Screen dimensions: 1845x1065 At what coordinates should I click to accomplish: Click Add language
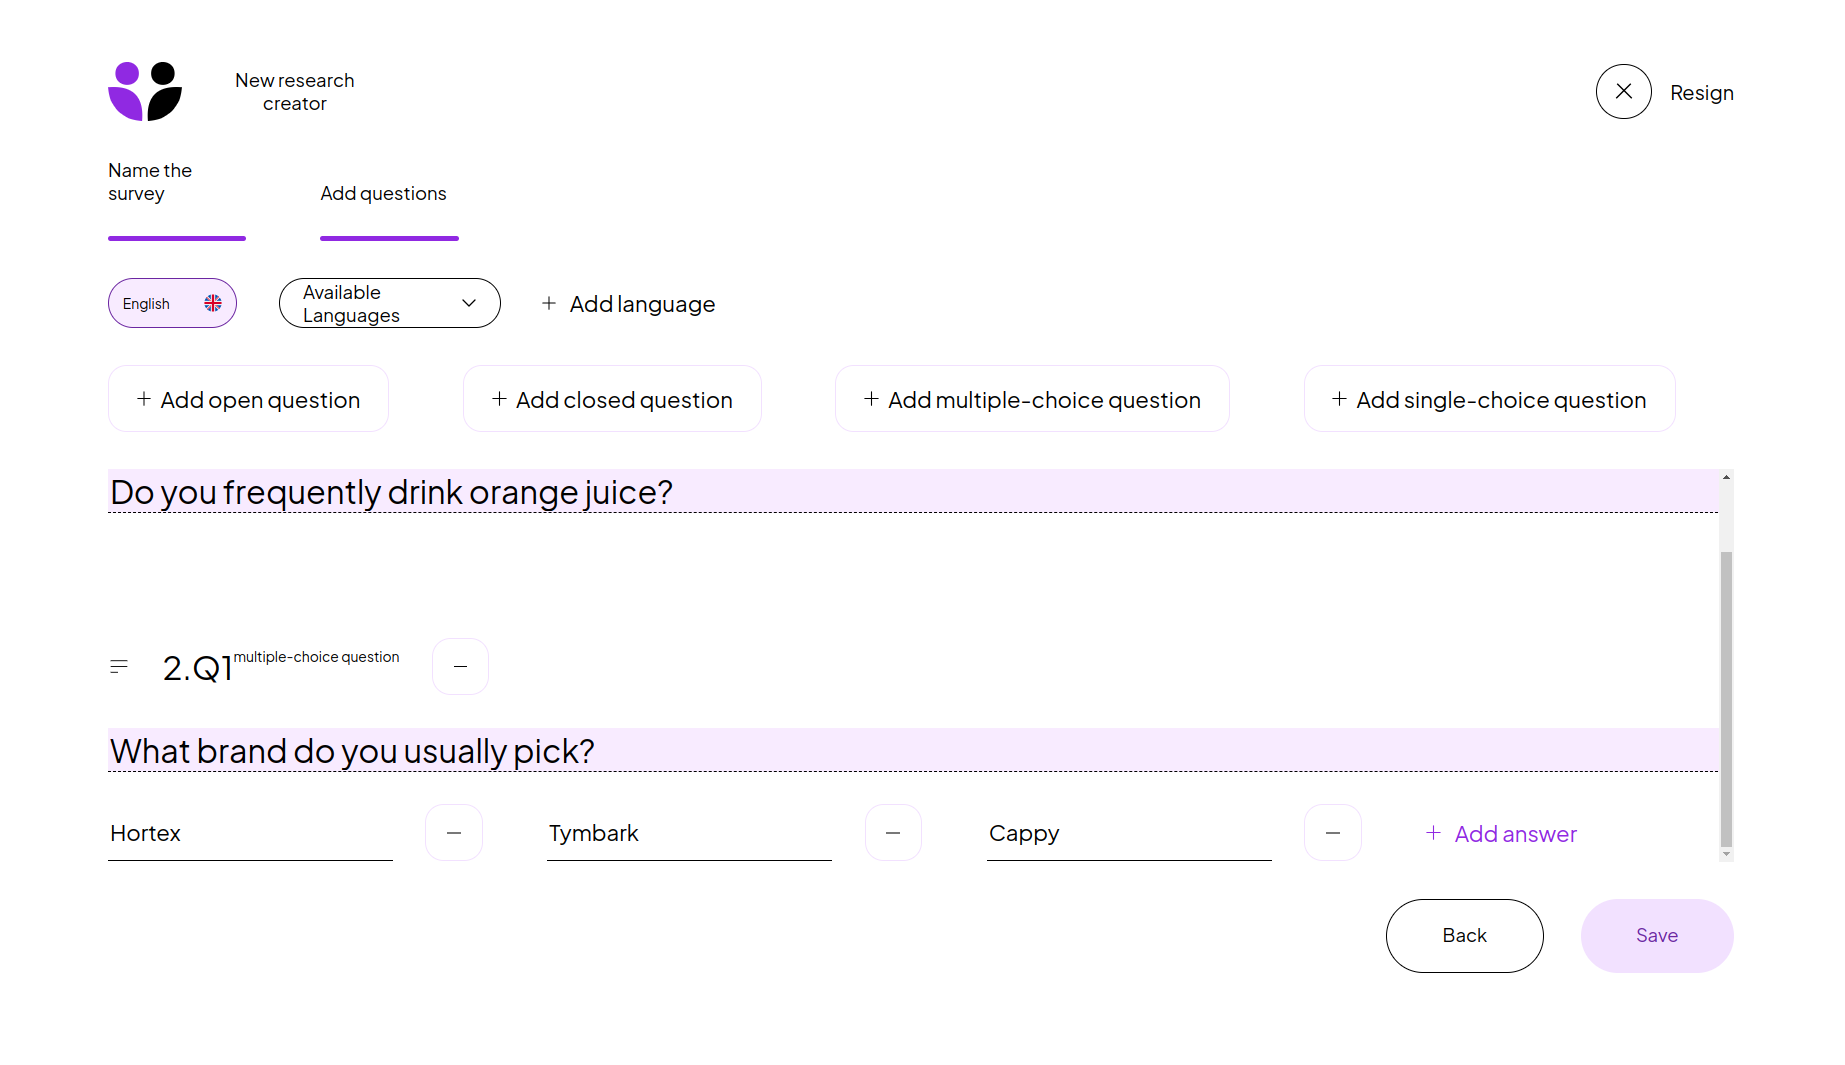628,304
